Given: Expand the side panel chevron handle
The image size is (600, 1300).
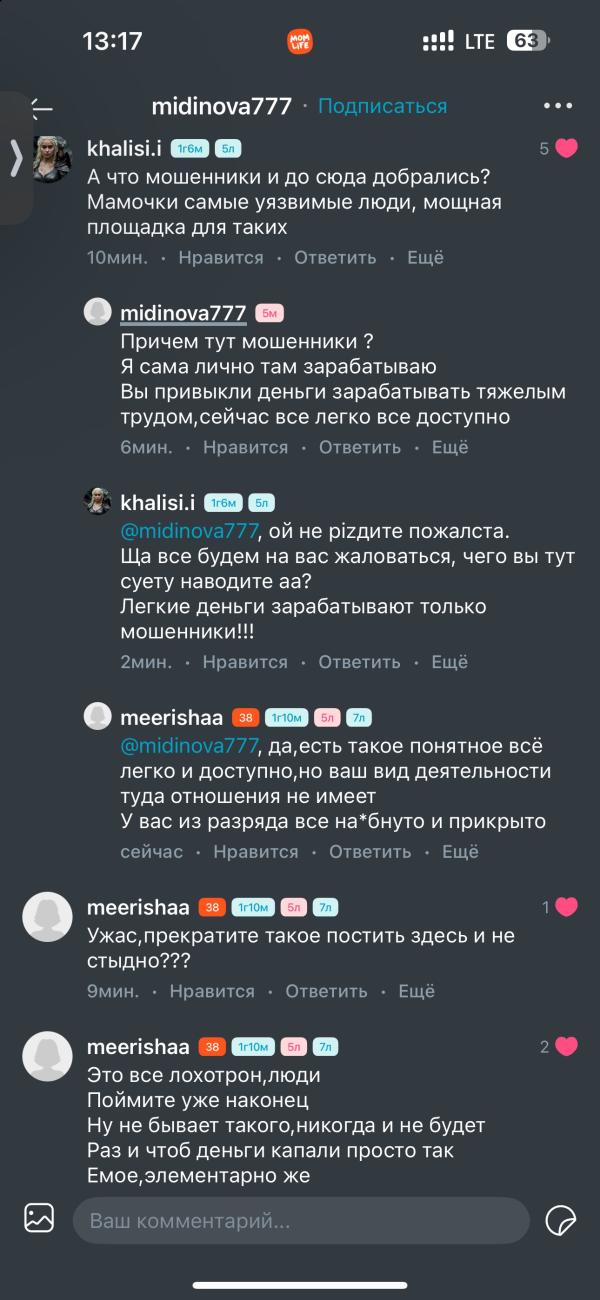Looking at the screenshot, I should click(16, 158).
